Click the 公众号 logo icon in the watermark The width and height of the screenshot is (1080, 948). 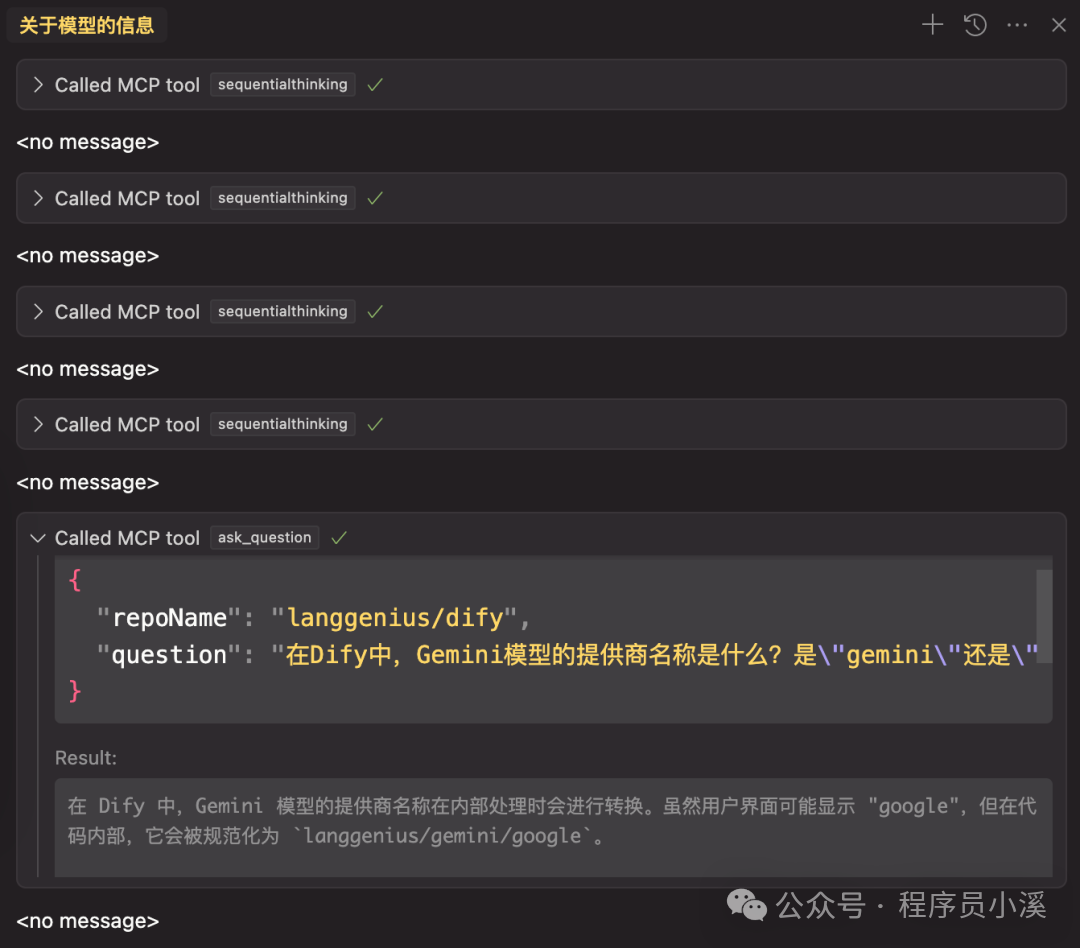click(x=747, y=906)
